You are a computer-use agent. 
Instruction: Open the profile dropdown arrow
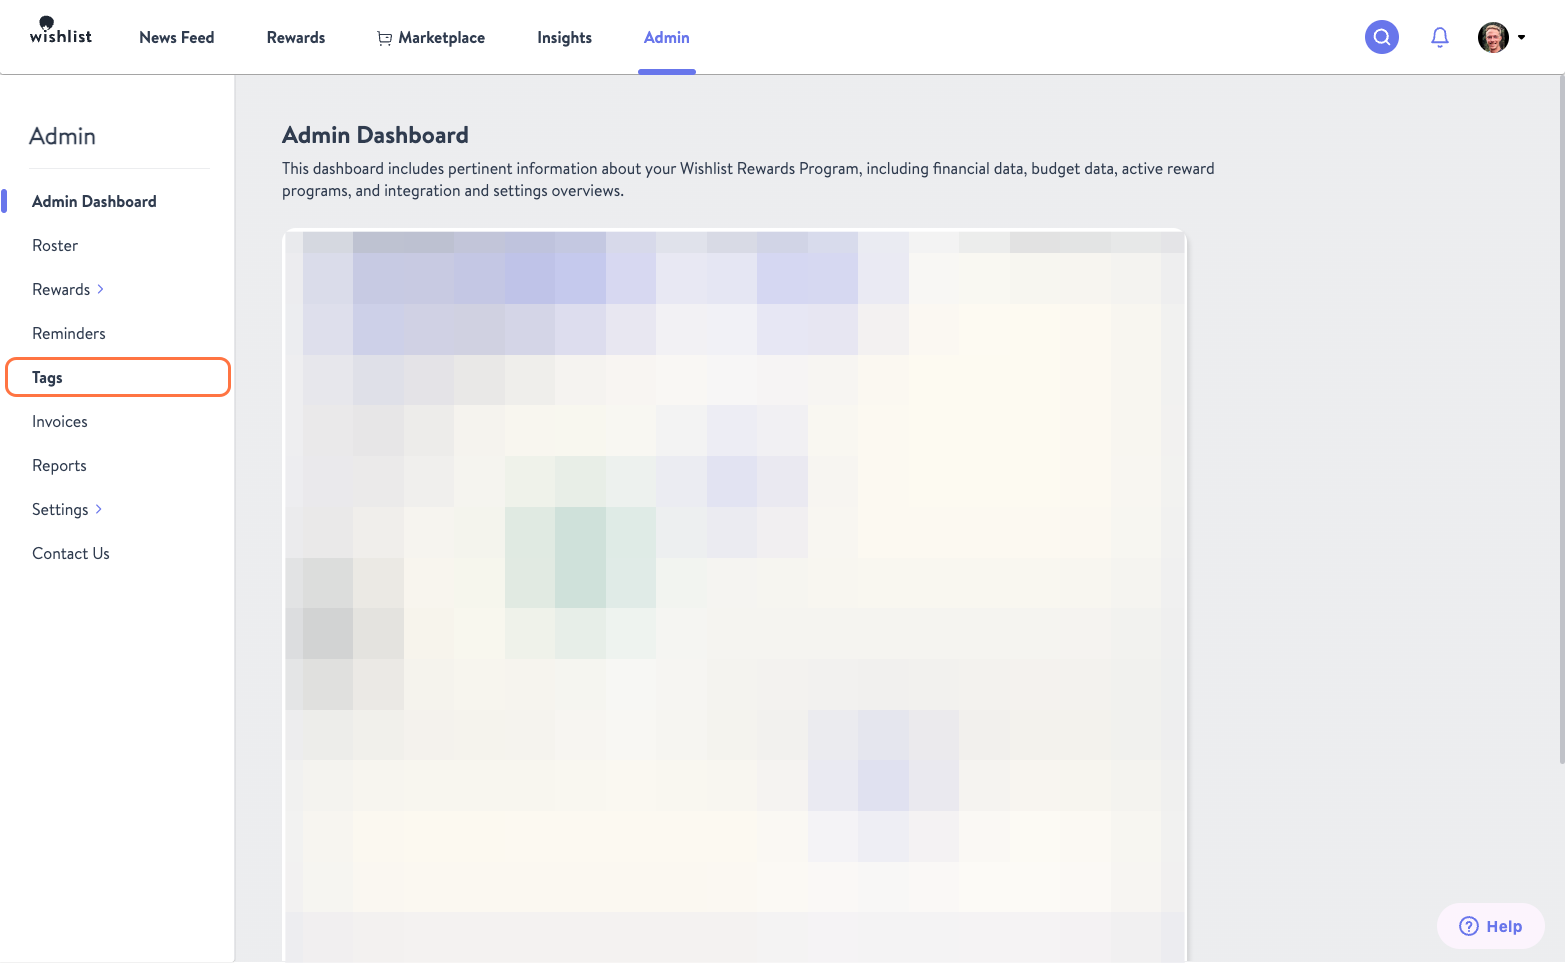coord(1523,37)
